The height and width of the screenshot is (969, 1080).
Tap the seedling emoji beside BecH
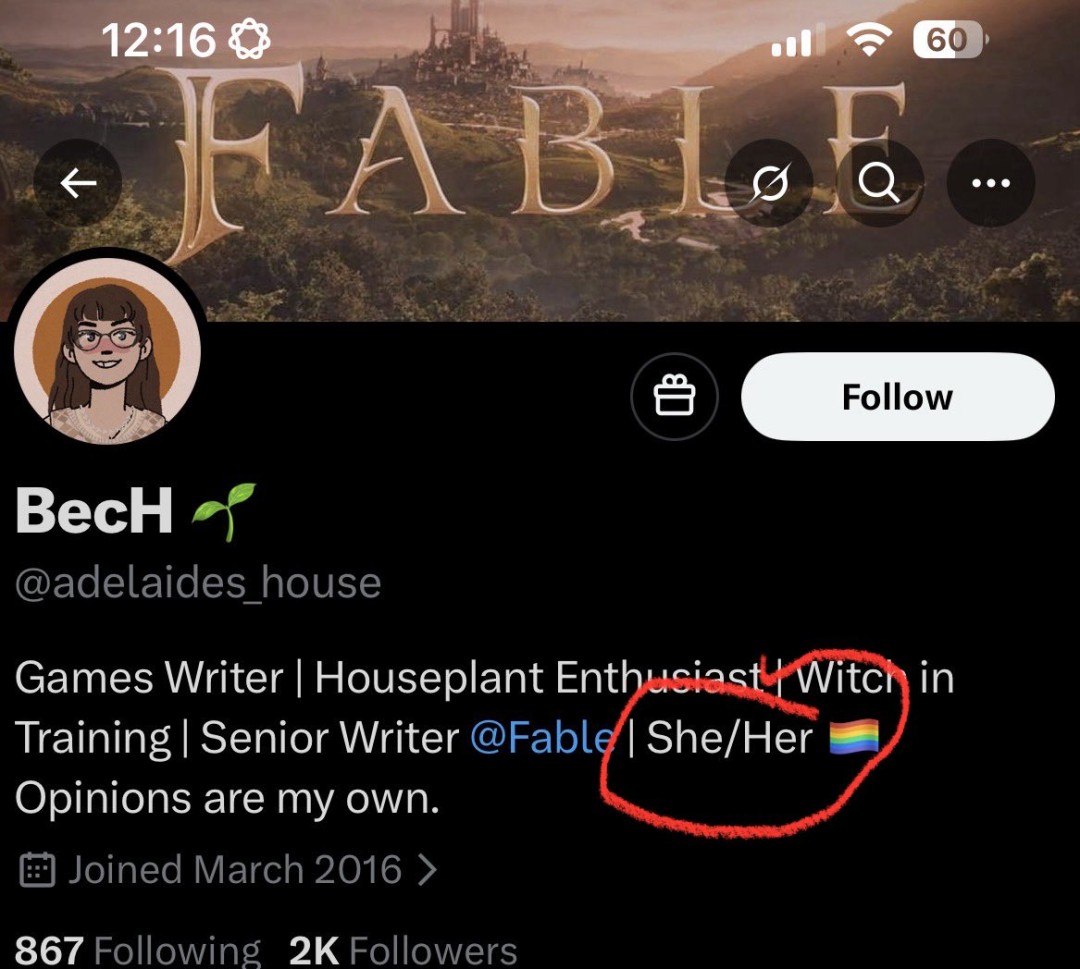tap(225, 512)
